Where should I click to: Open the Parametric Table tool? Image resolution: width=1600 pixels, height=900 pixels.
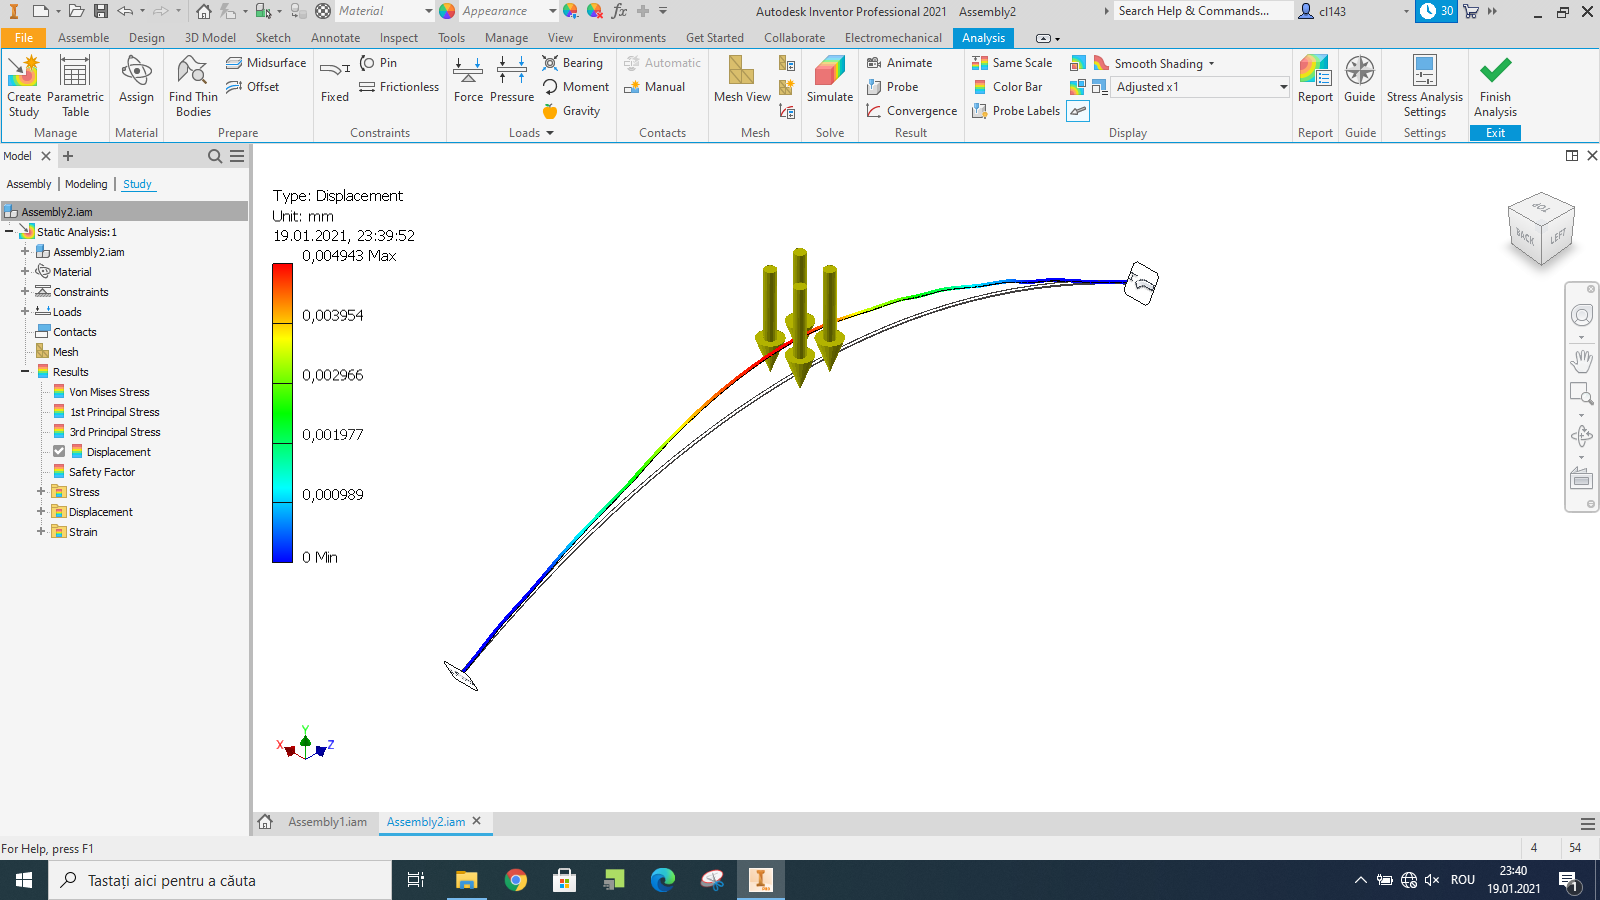pyautogui.click(x=75, y=87)
